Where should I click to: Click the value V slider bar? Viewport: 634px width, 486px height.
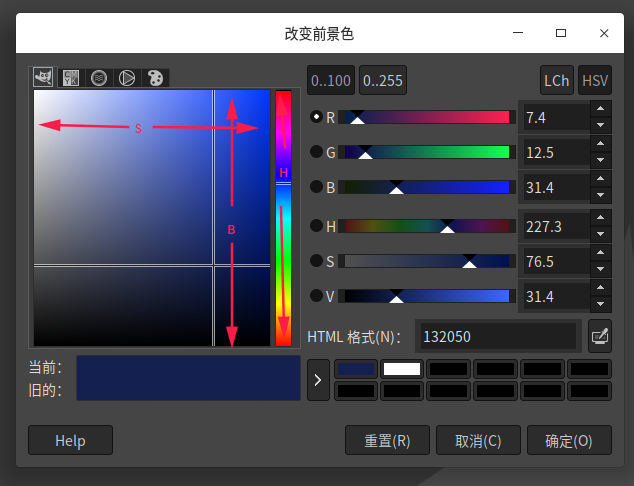tap(427, 296)
